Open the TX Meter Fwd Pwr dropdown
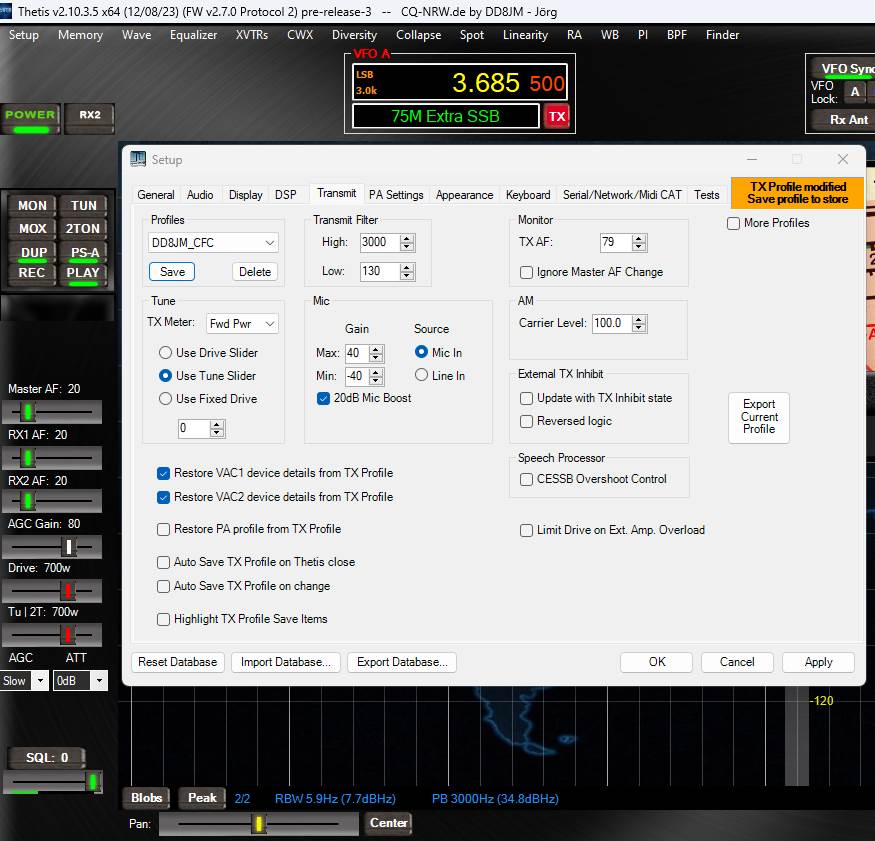The image size is (875, 841). pyautogui.click(x=242, y=324)
